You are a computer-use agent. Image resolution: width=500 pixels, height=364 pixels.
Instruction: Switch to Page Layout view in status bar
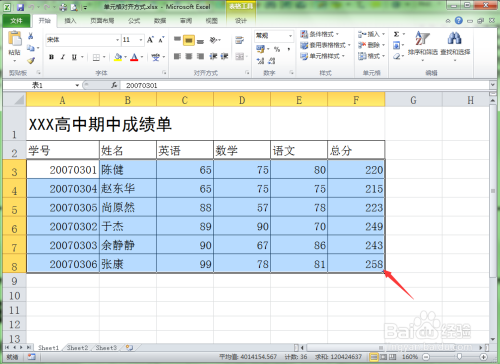[x=384, y=357]
